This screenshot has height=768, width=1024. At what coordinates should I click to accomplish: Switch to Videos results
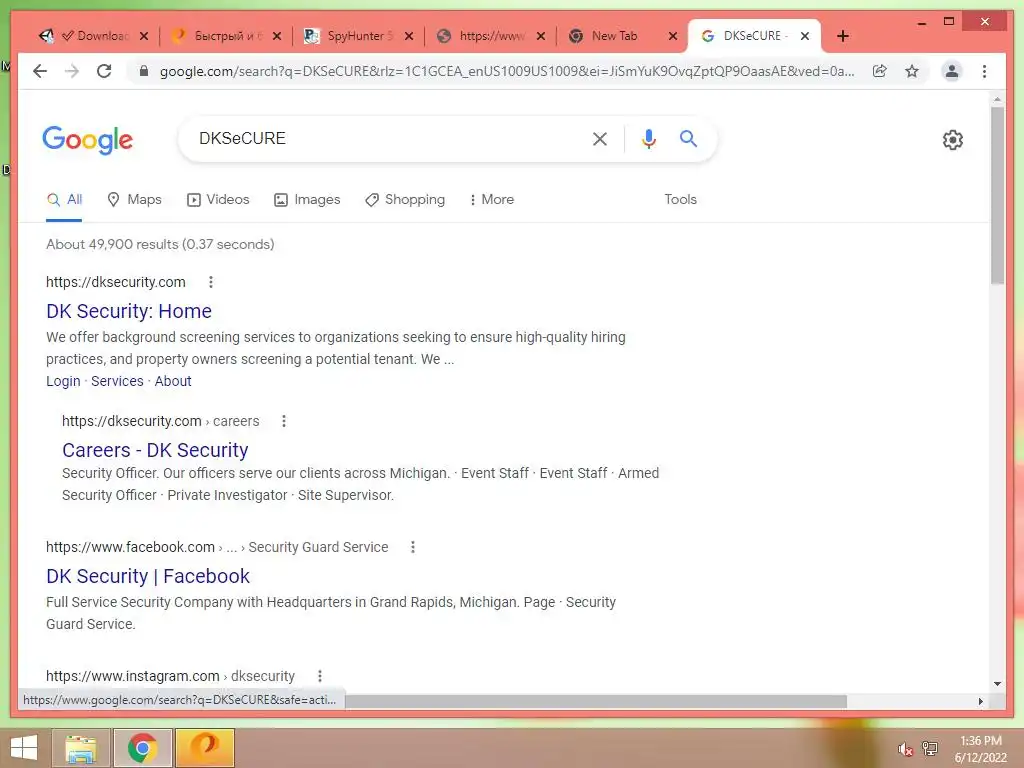click(x=218, y=199)
